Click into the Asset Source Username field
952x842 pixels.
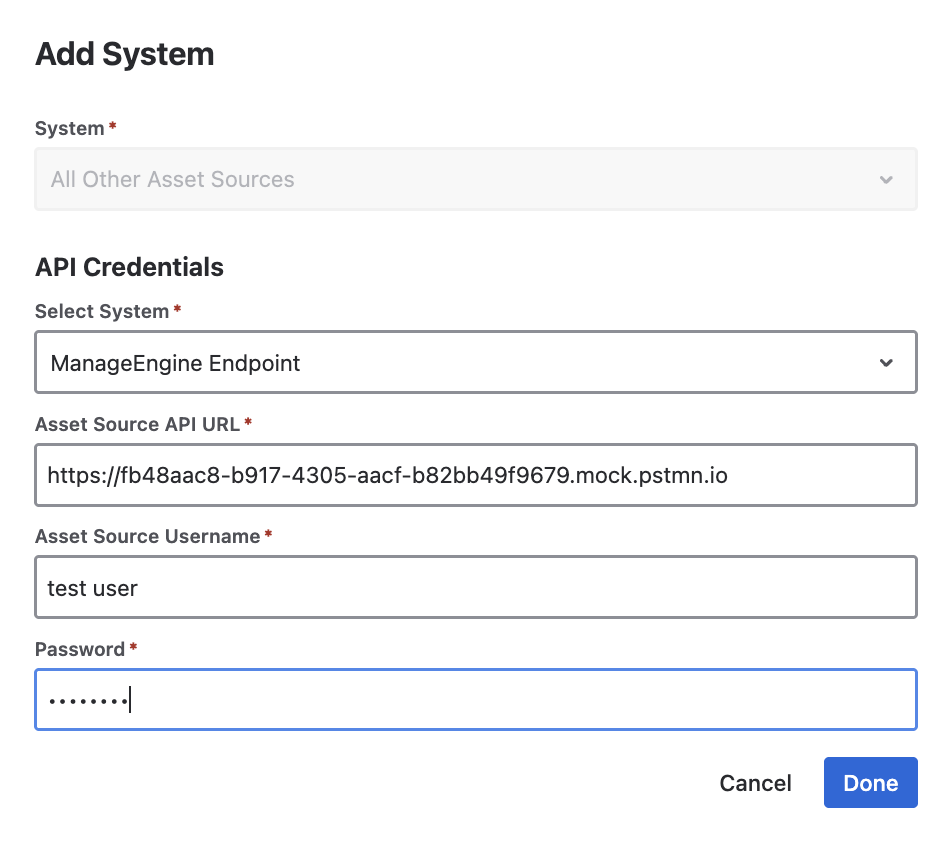coord(476,587)
